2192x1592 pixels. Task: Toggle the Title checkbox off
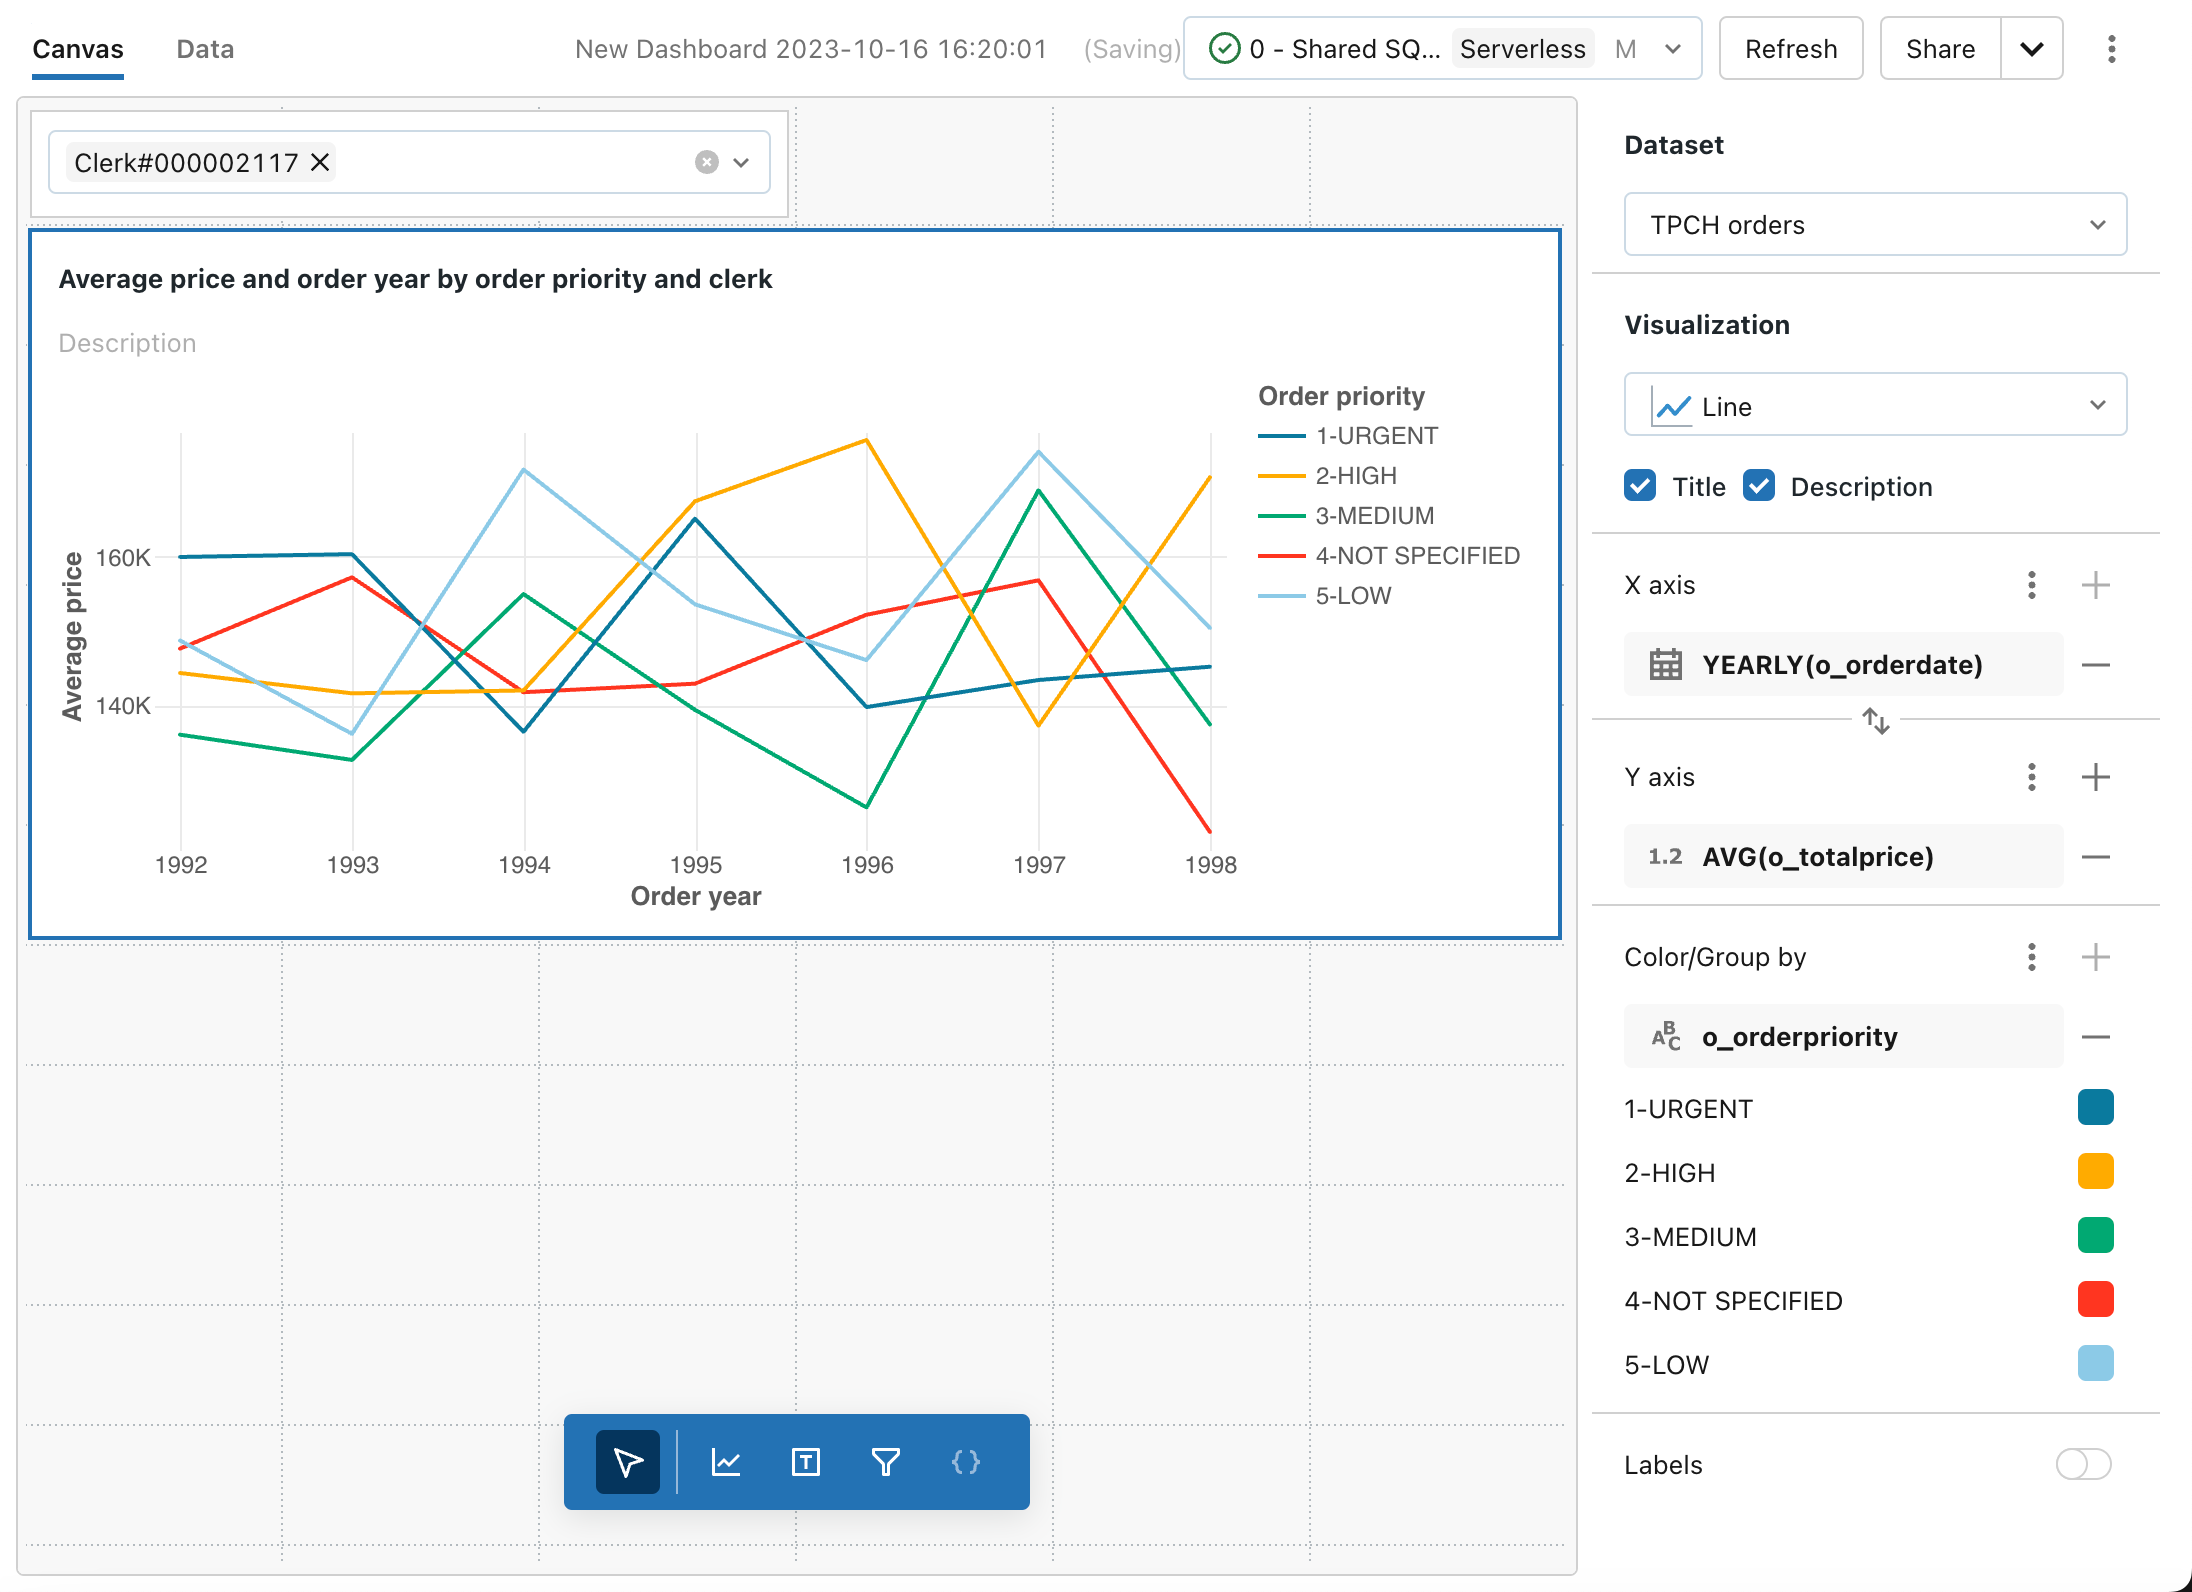1637,485
